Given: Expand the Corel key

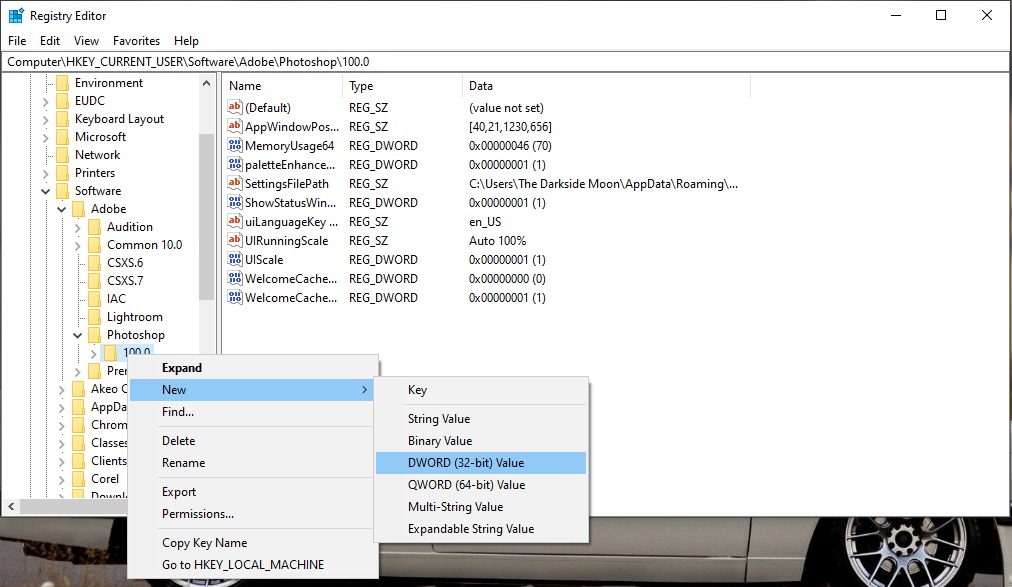Looking at the screenshot, I should pos(61,480).
